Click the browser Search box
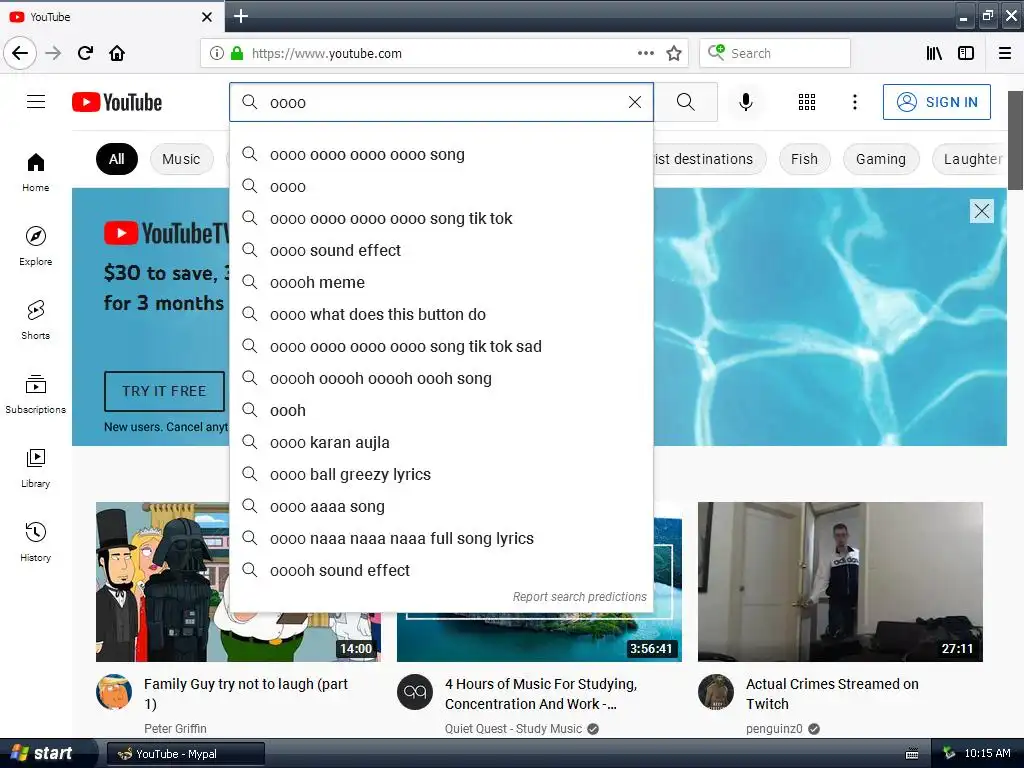The height and width of the screenshot is (768, 1024). click(x=775, y=53)
